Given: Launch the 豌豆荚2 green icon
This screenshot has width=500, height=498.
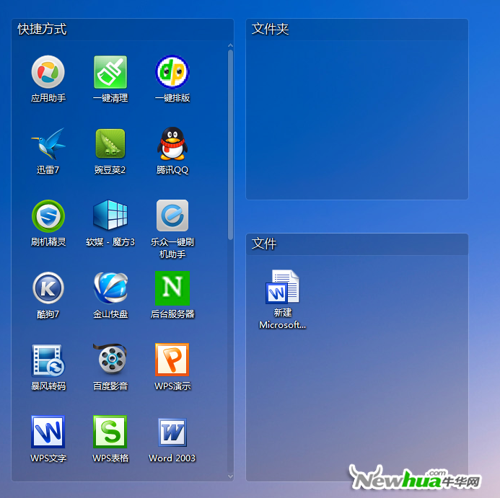Looking at the screenshot, I should pos(110,143).
